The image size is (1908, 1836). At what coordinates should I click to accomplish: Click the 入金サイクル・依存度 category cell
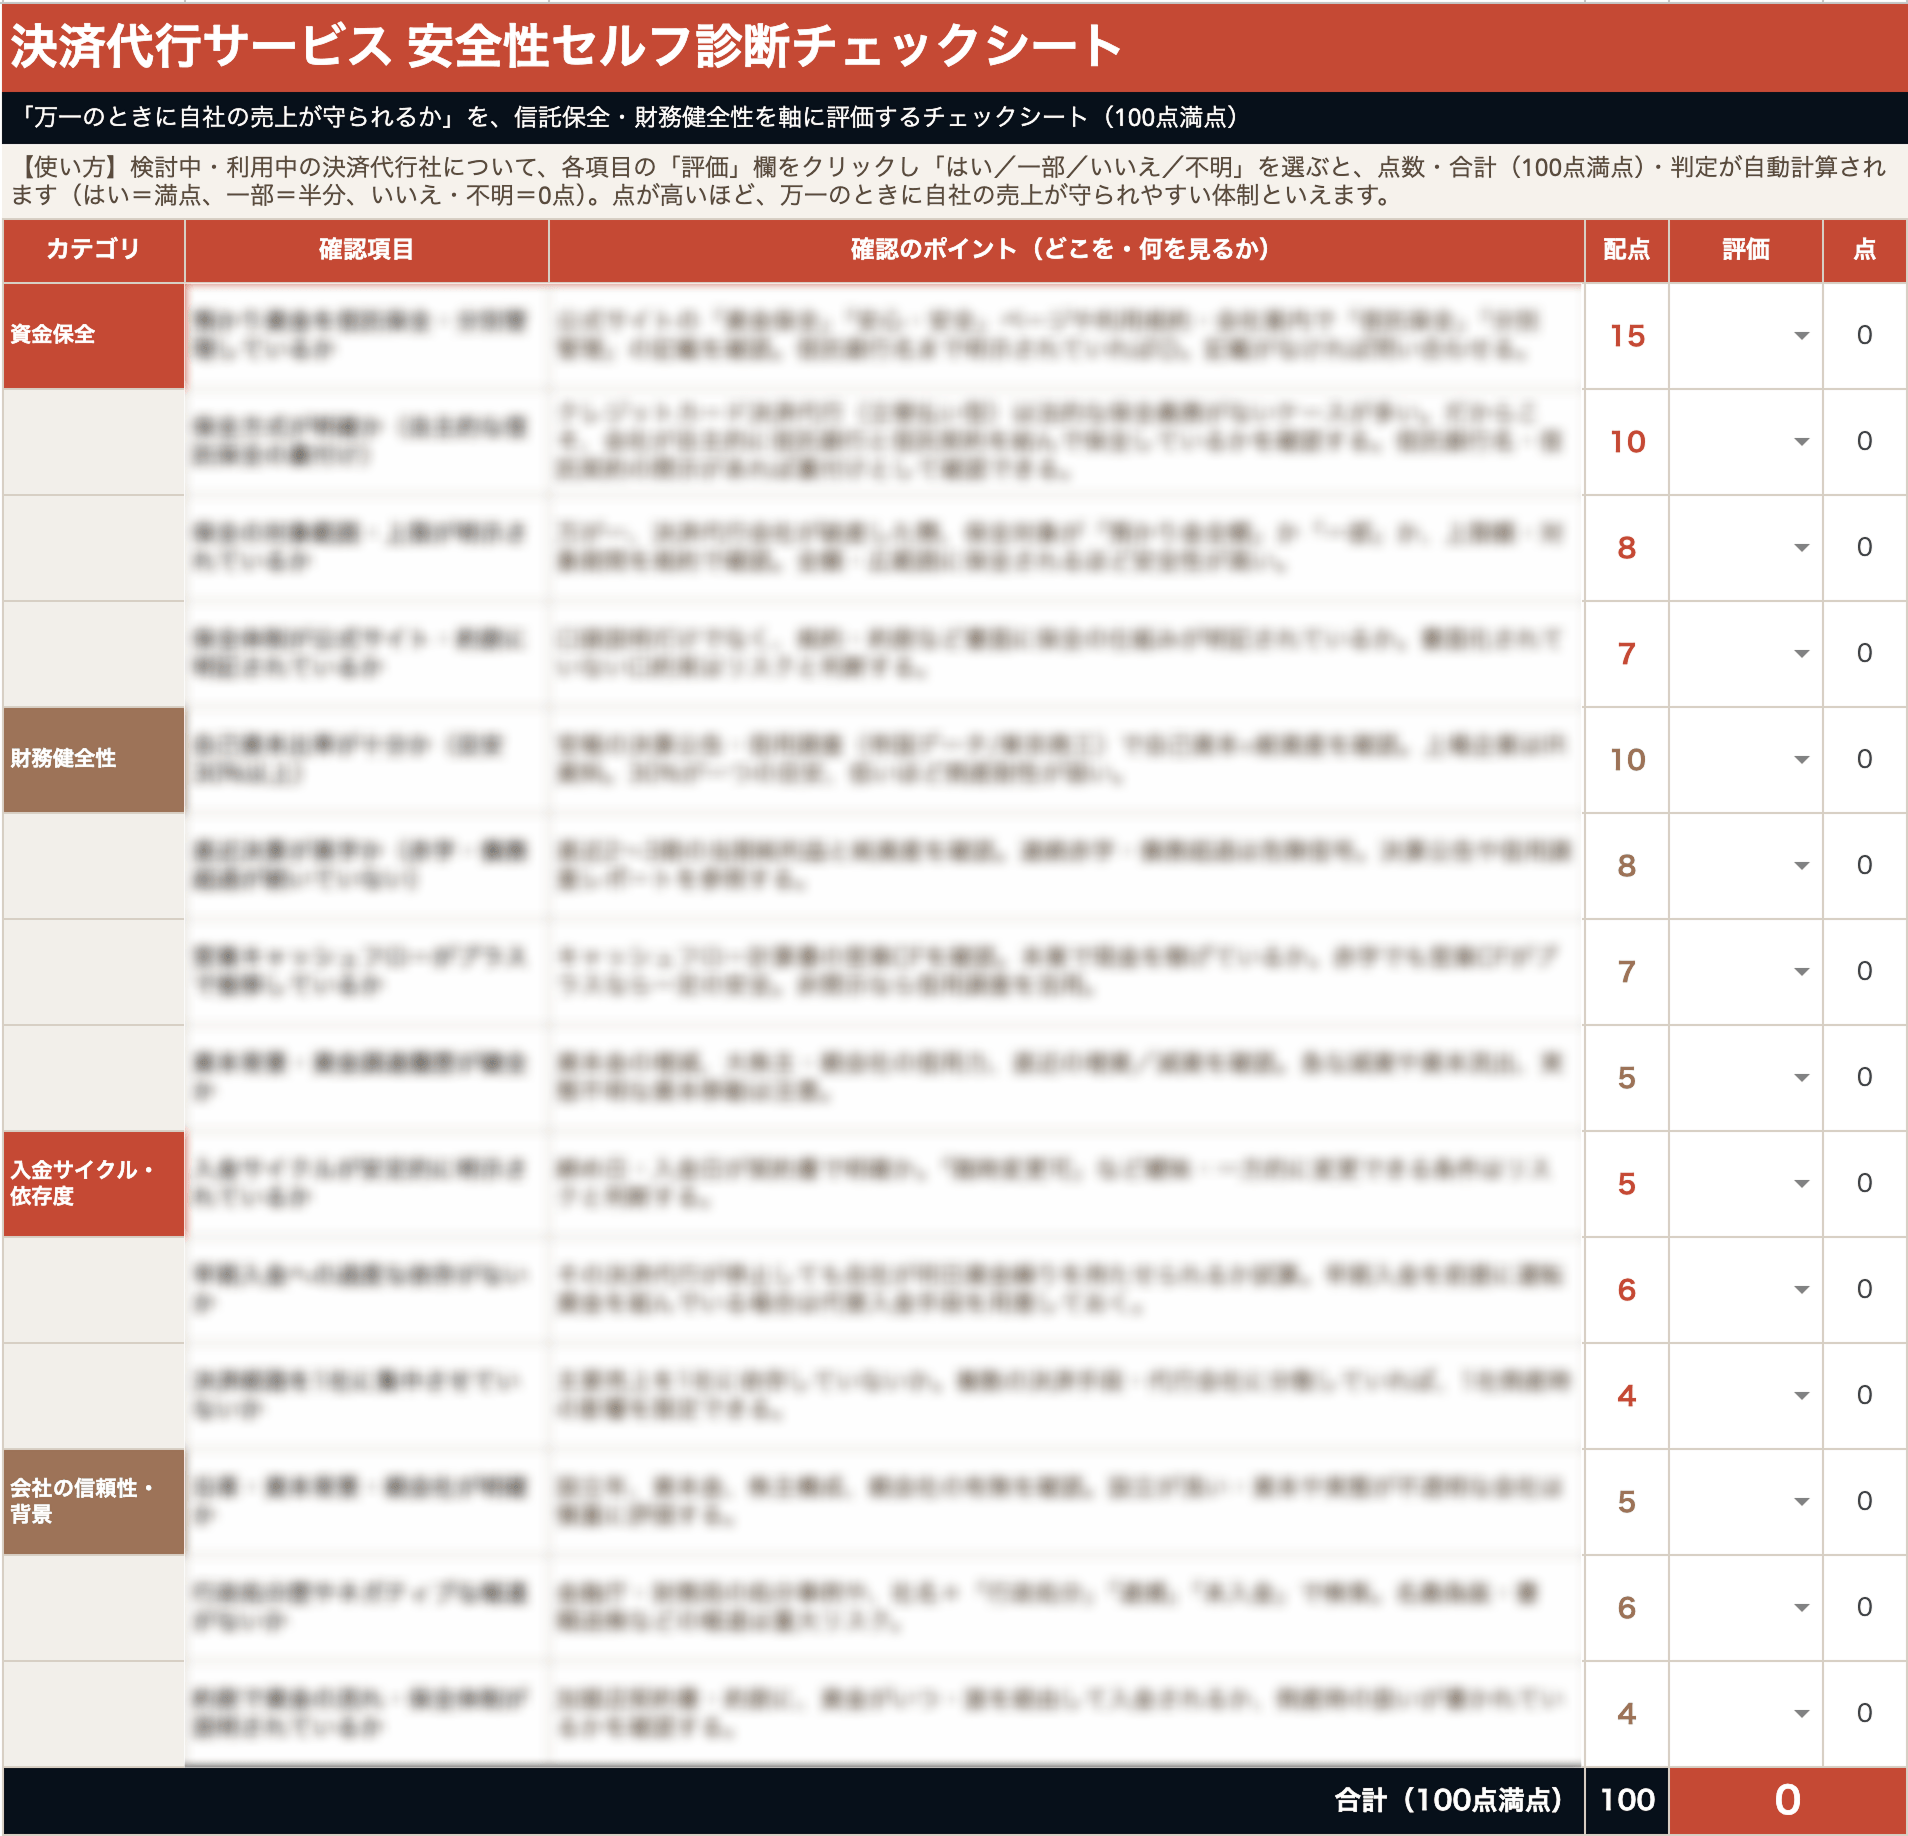pyautogui.click(x=93, y=1184)
